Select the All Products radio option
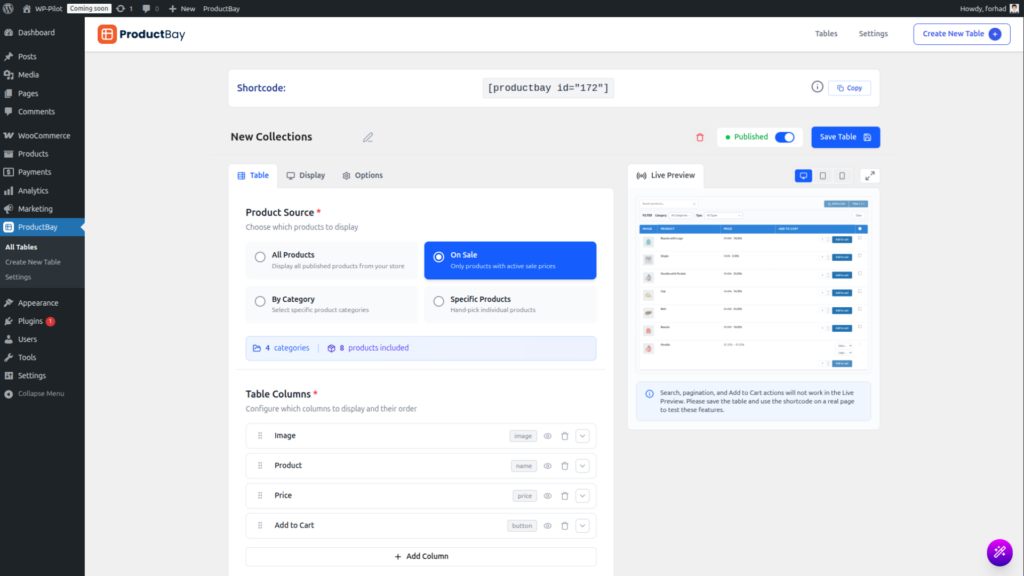The height and width of the screenshot is (576, 1024). [x=260, y=257]
